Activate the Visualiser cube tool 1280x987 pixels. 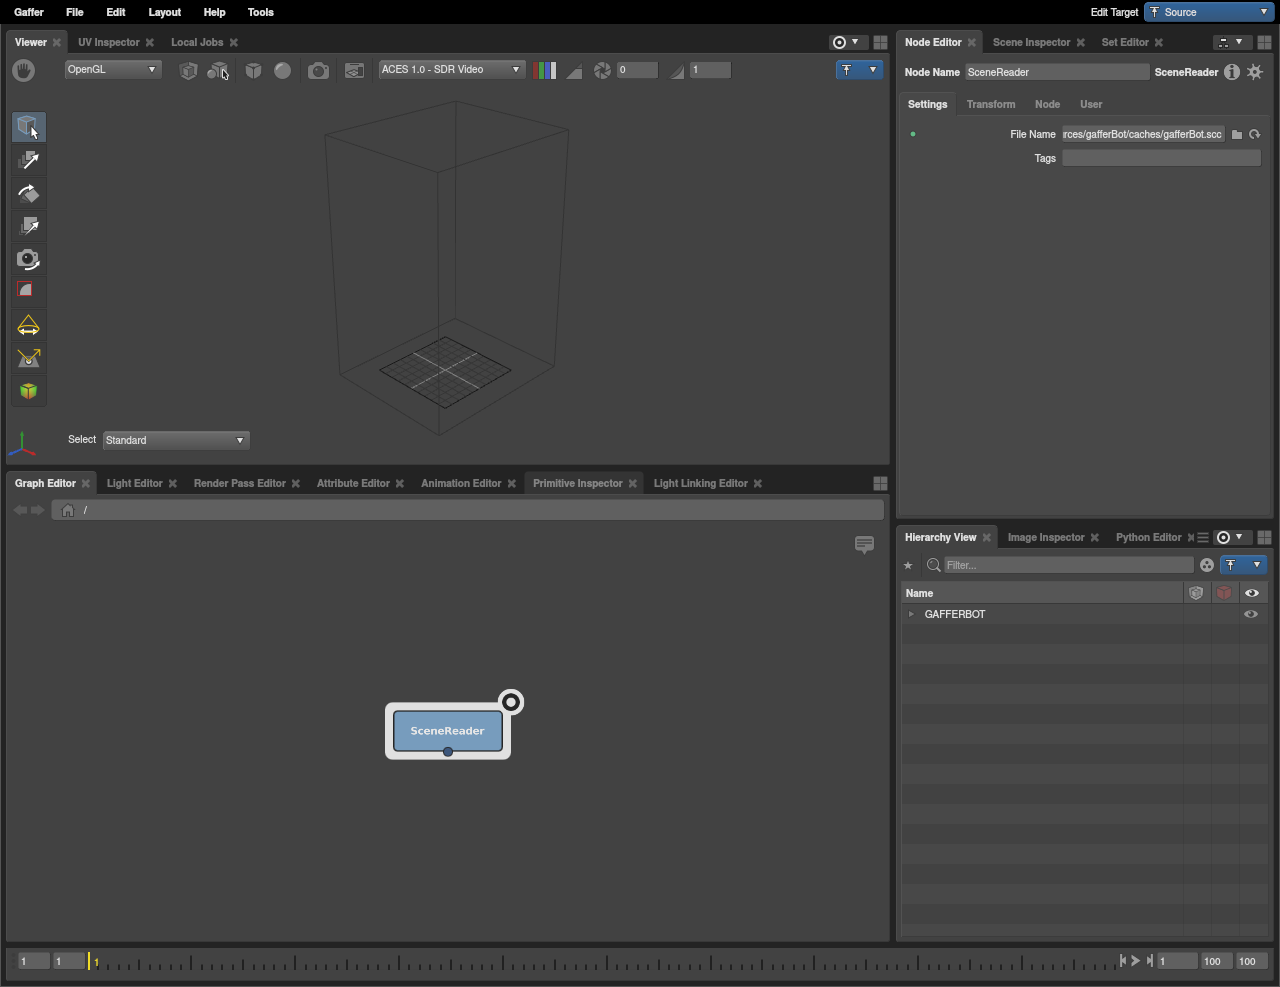click(x=28, y=391)
